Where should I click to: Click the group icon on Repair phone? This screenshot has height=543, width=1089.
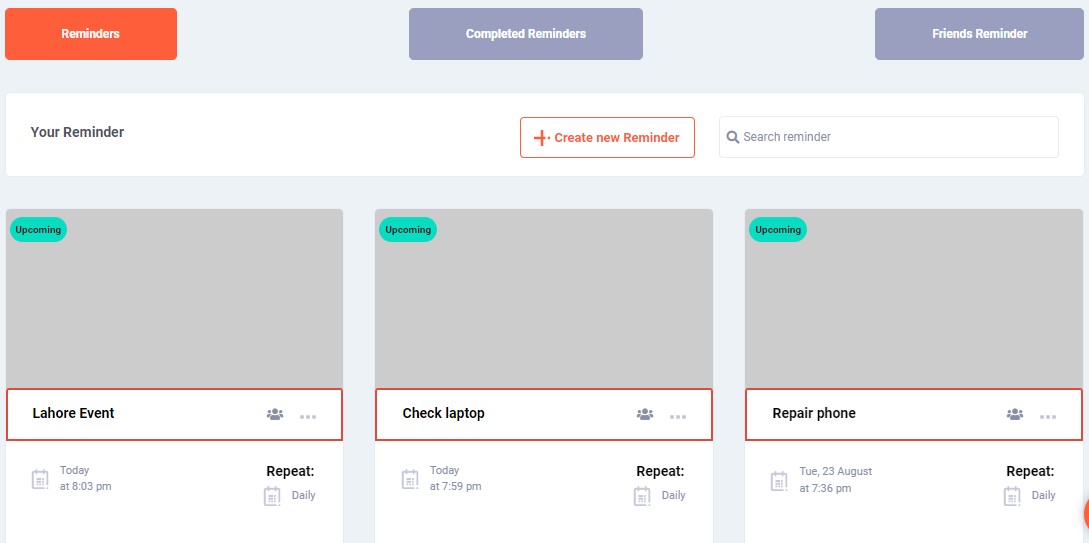coord(1015,414)
